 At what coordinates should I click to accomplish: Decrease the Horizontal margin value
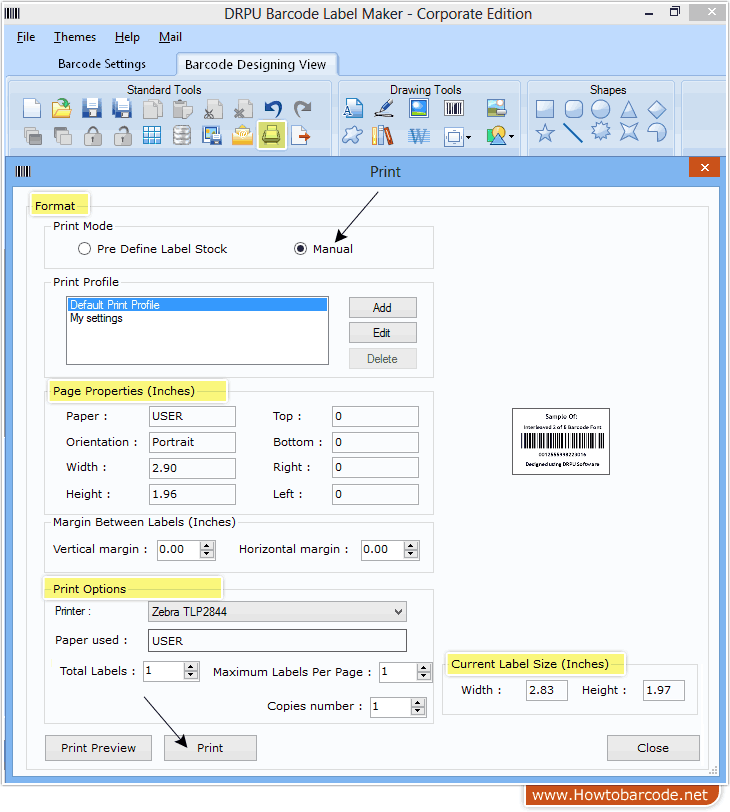click(x=411, y=554)
